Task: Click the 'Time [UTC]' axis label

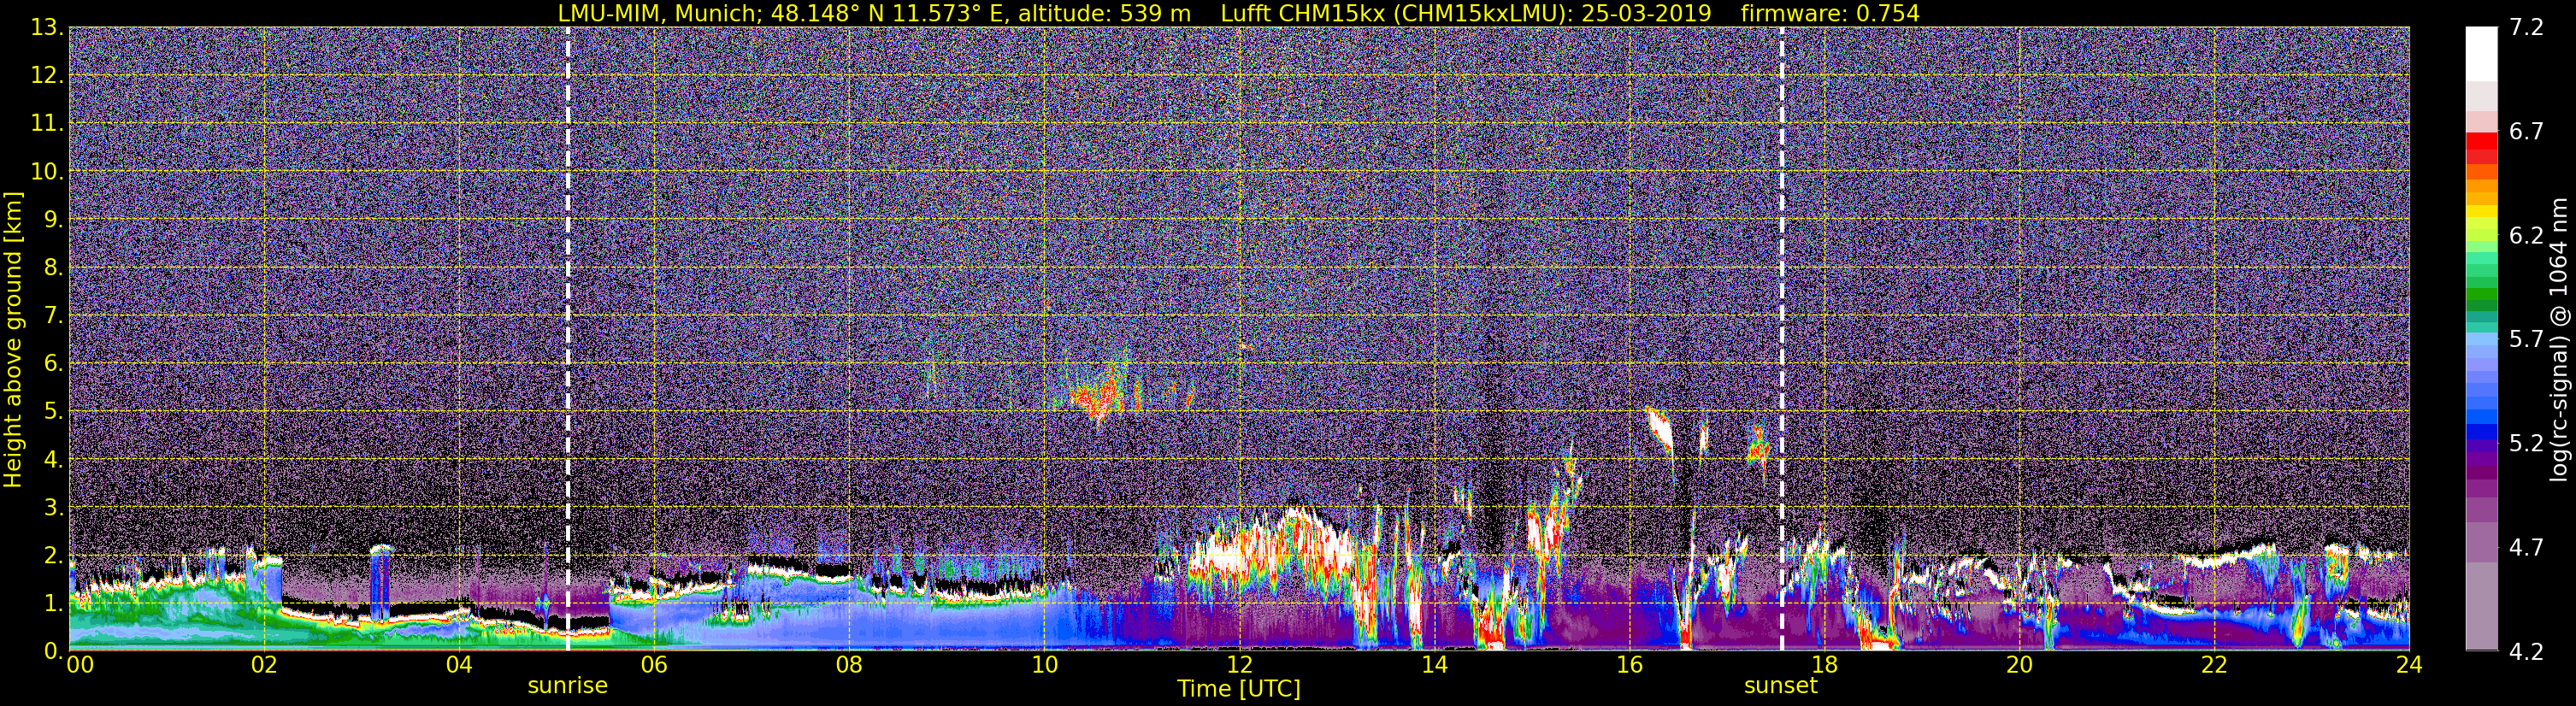Action: click(1239, 689)
